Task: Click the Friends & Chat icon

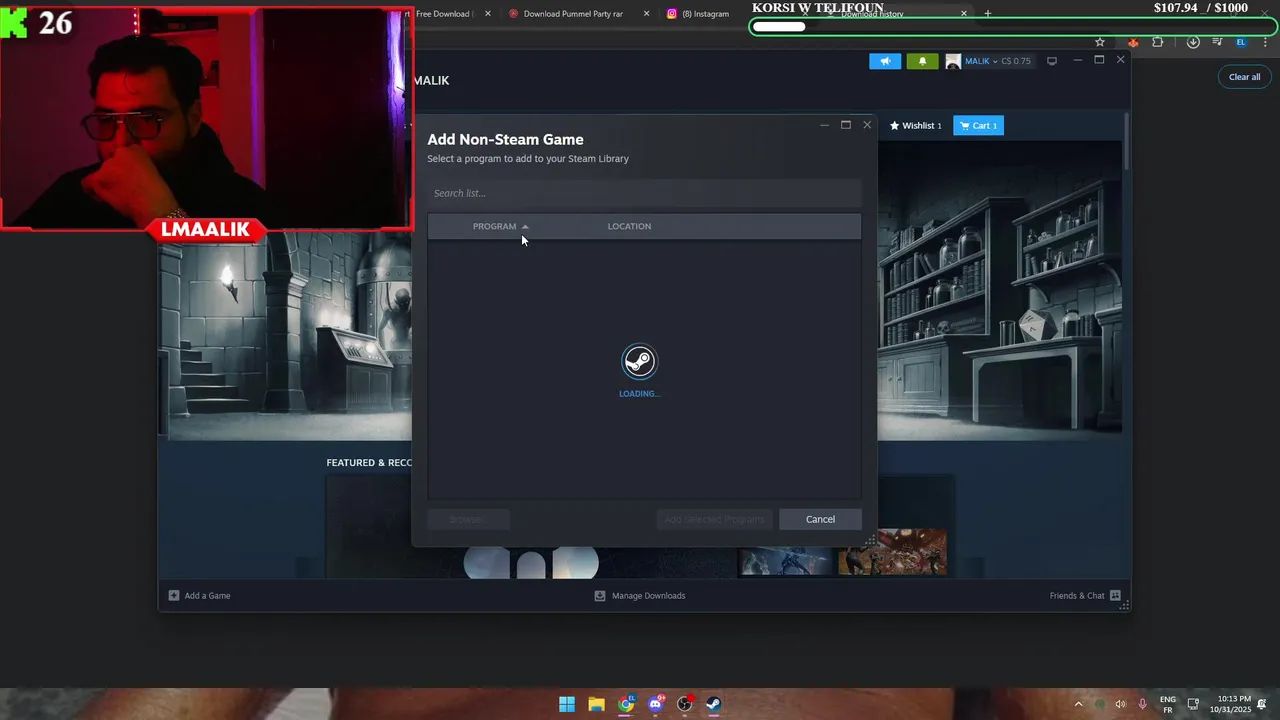Action: click(1115, 596)
